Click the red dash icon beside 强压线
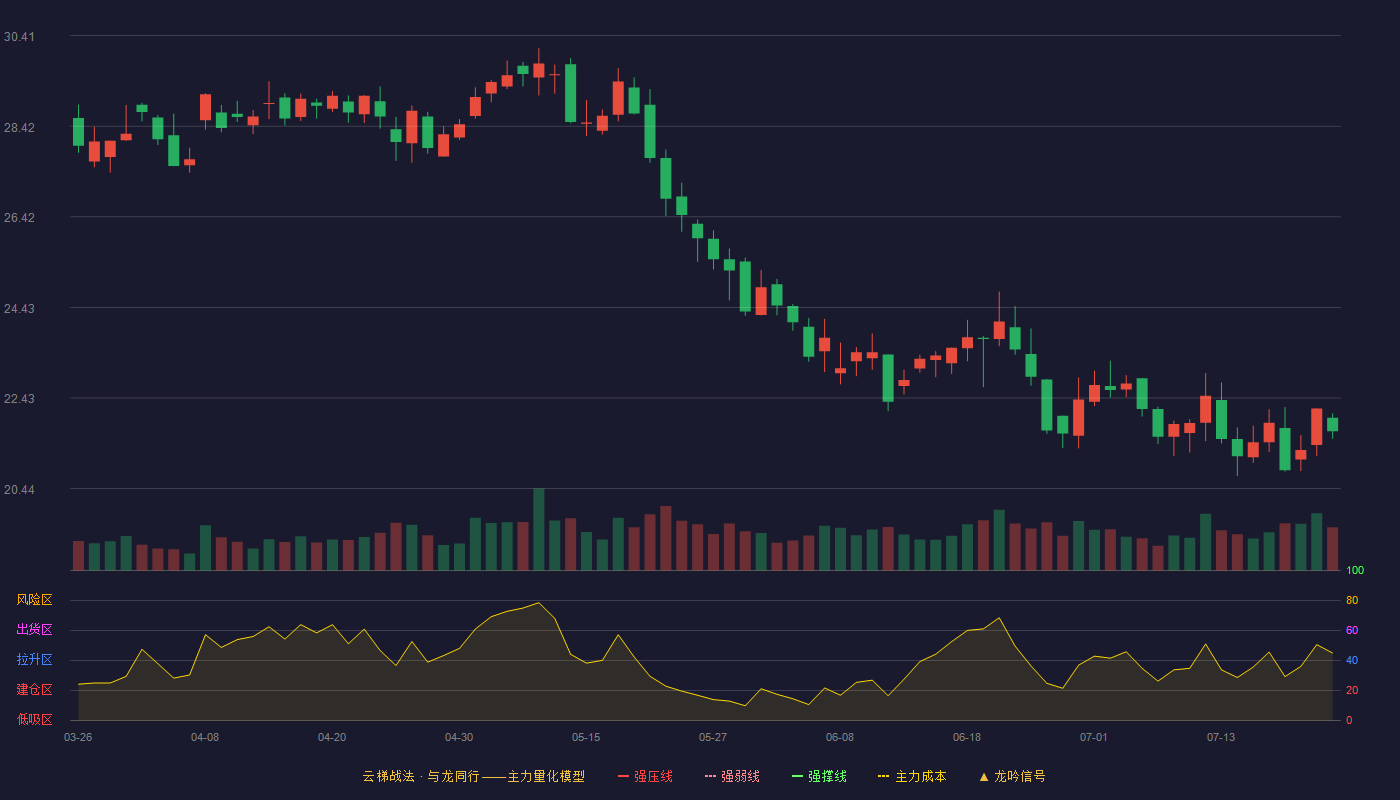Image resolution: width=1400 pixels, height=800 pixels. click(x=623, y=776)
